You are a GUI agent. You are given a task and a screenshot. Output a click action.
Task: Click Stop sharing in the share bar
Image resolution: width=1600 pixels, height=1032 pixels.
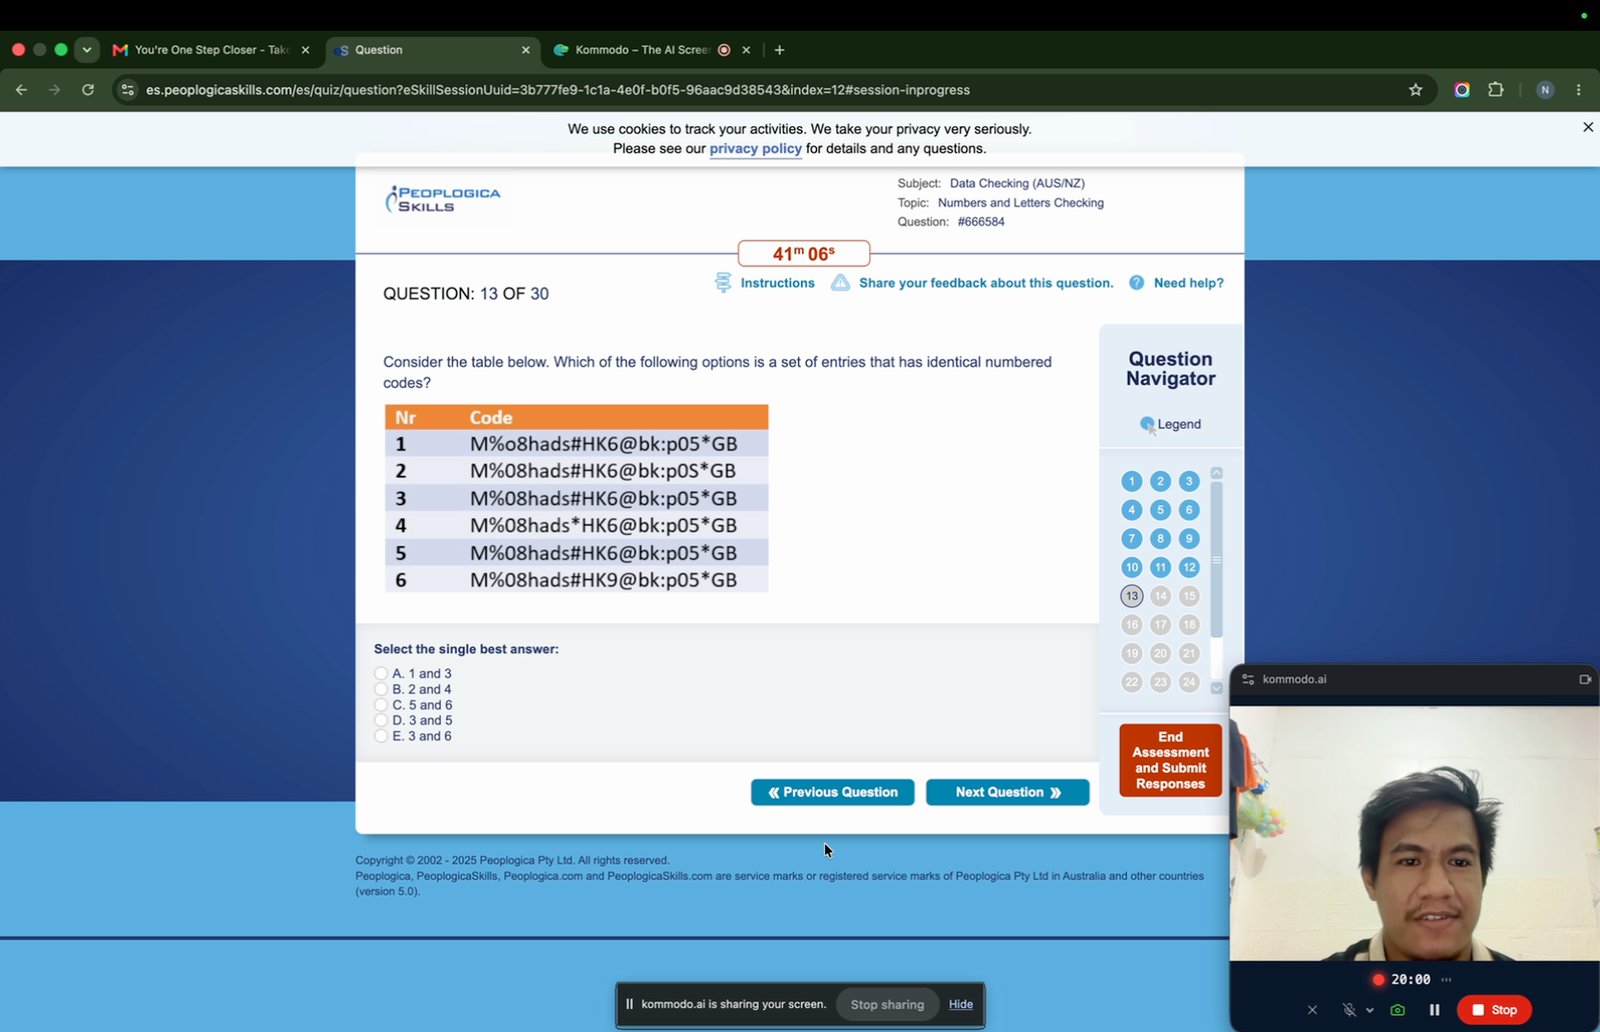click(x=887, y=1004)
